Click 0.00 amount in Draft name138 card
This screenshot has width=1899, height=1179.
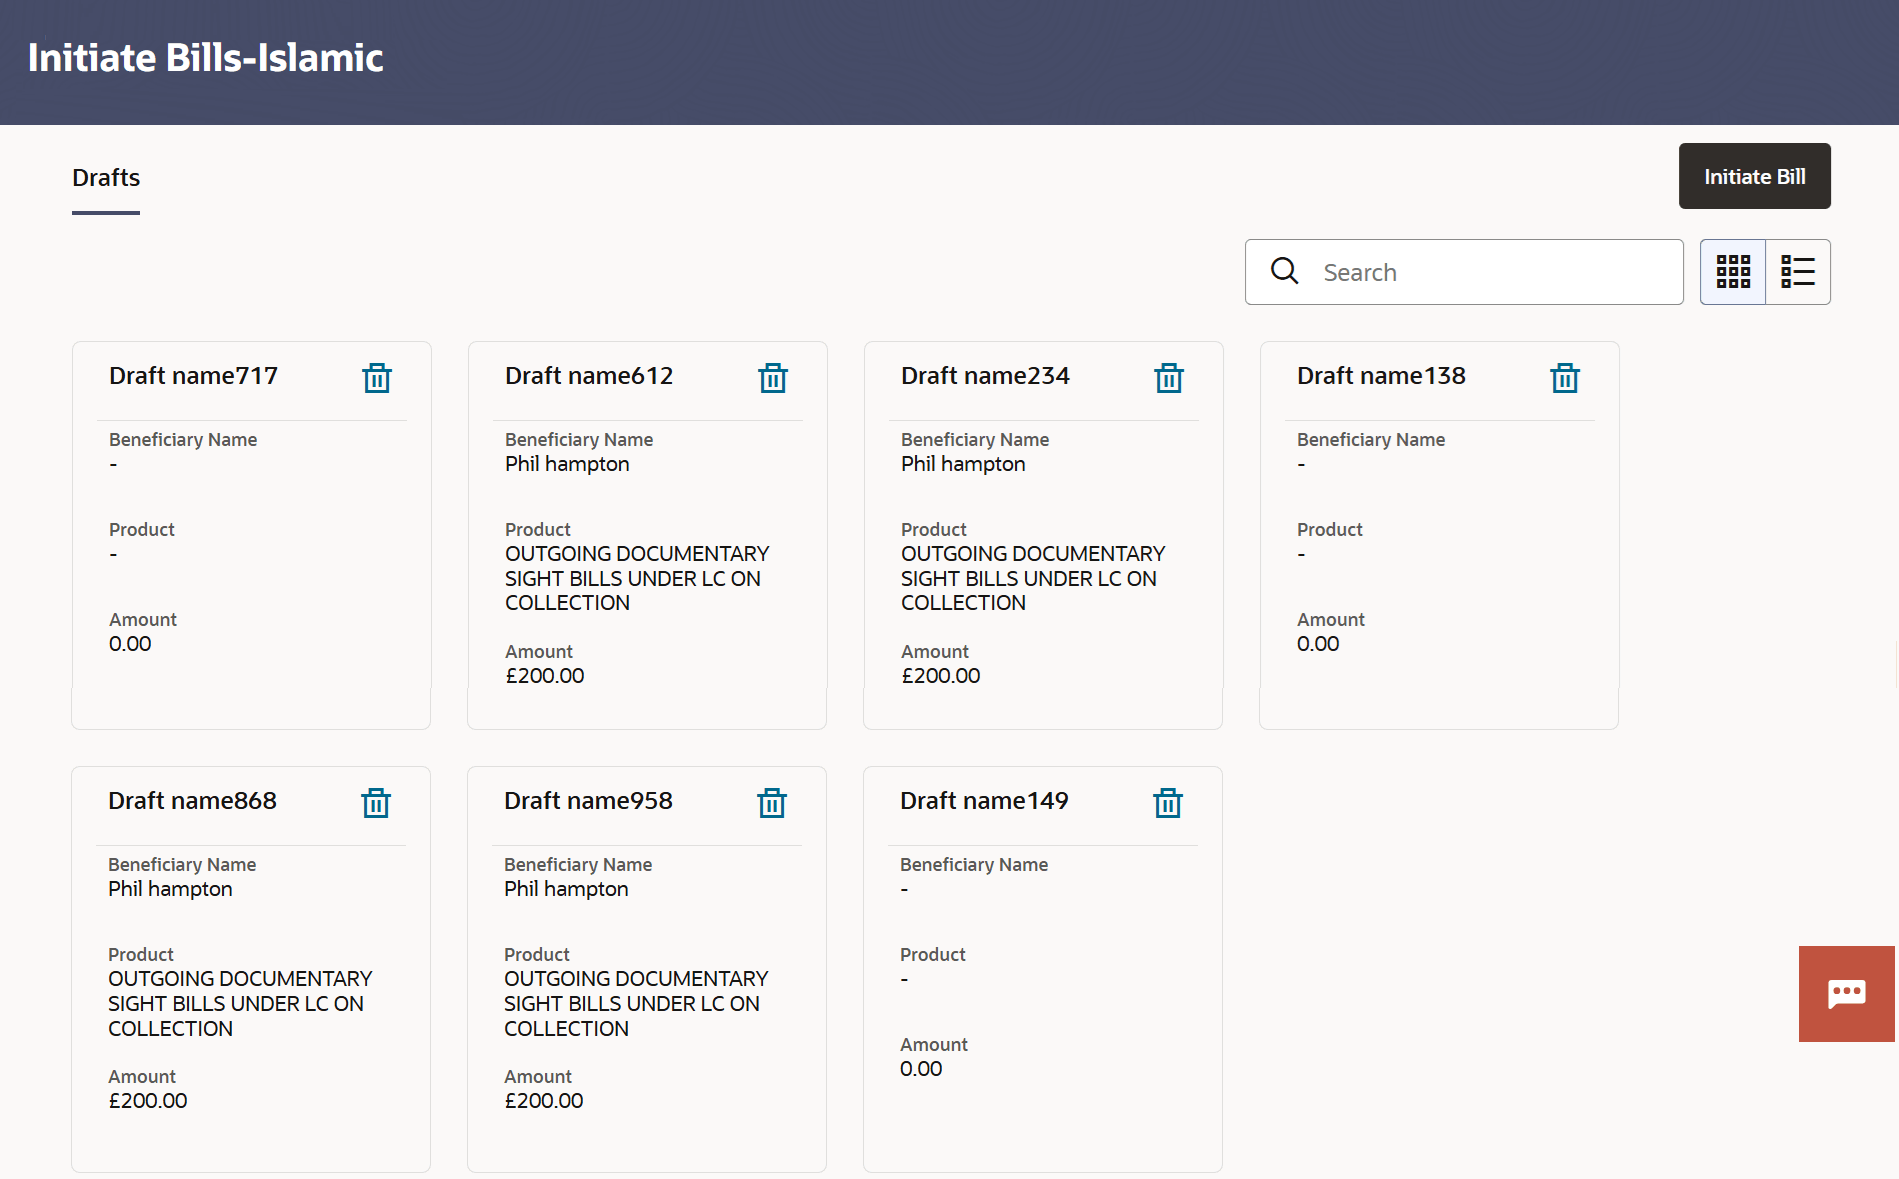[x=1318, y=644]
